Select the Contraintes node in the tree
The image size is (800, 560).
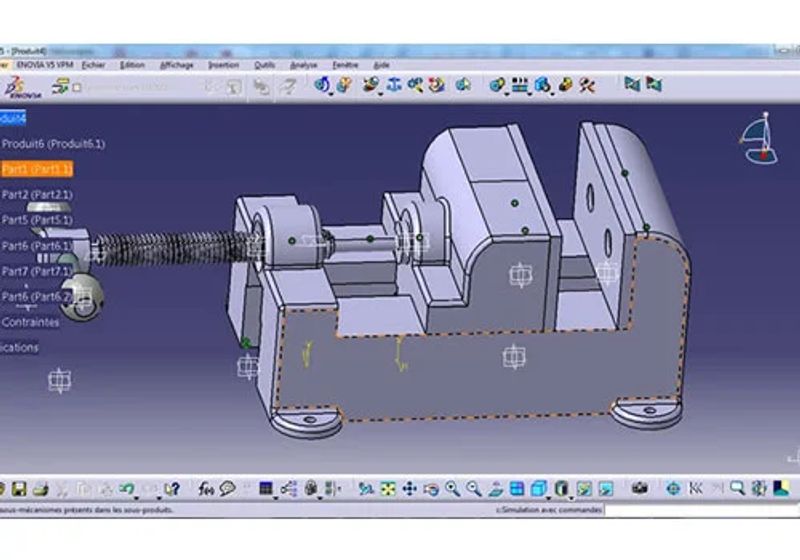click(x=30, y=322)
